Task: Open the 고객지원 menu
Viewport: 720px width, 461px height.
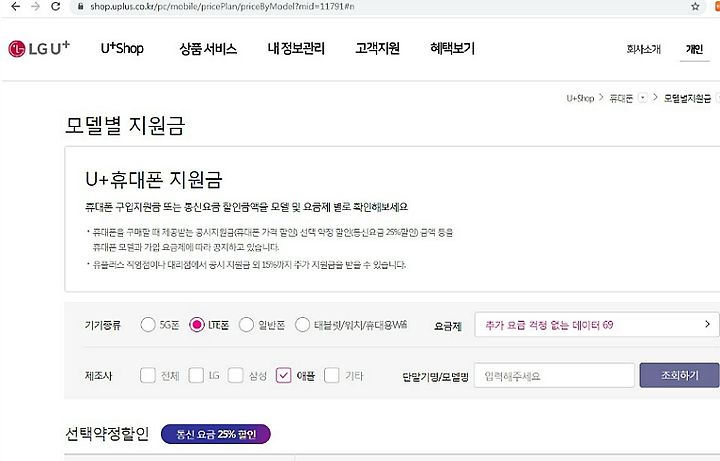Action: [377, 49]
